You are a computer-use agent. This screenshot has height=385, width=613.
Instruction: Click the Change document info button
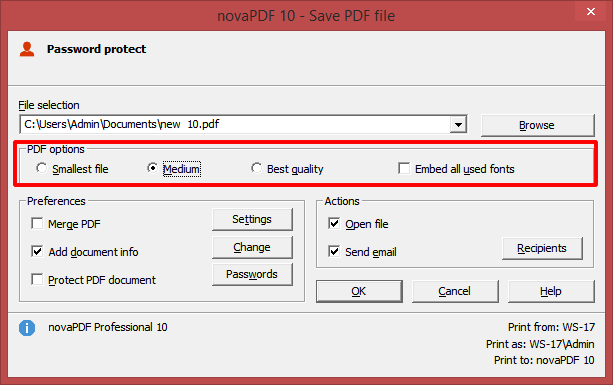252,247
